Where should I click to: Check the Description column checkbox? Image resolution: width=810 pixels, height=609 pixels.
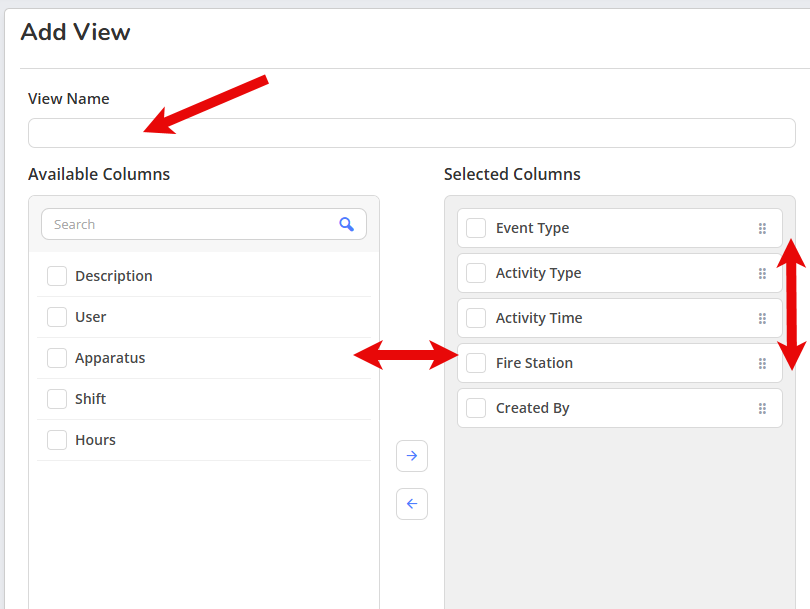pos(57,276)
